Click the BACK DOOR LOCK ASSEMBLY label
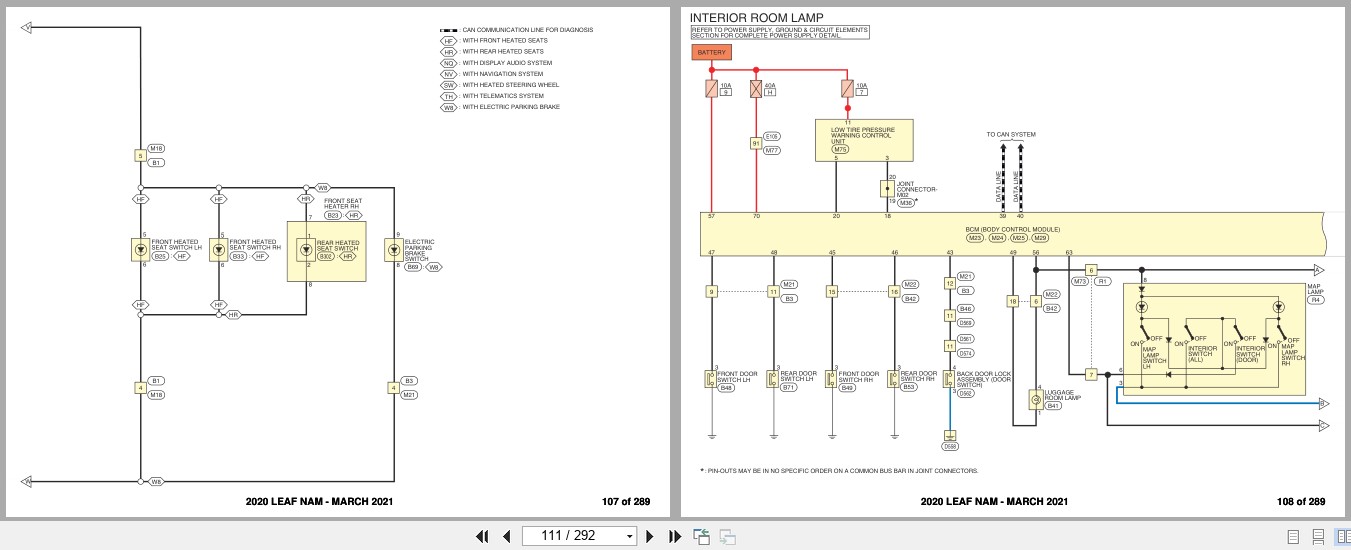The height and width of the screenshot is (550, 1351). [x=983, y=379]
